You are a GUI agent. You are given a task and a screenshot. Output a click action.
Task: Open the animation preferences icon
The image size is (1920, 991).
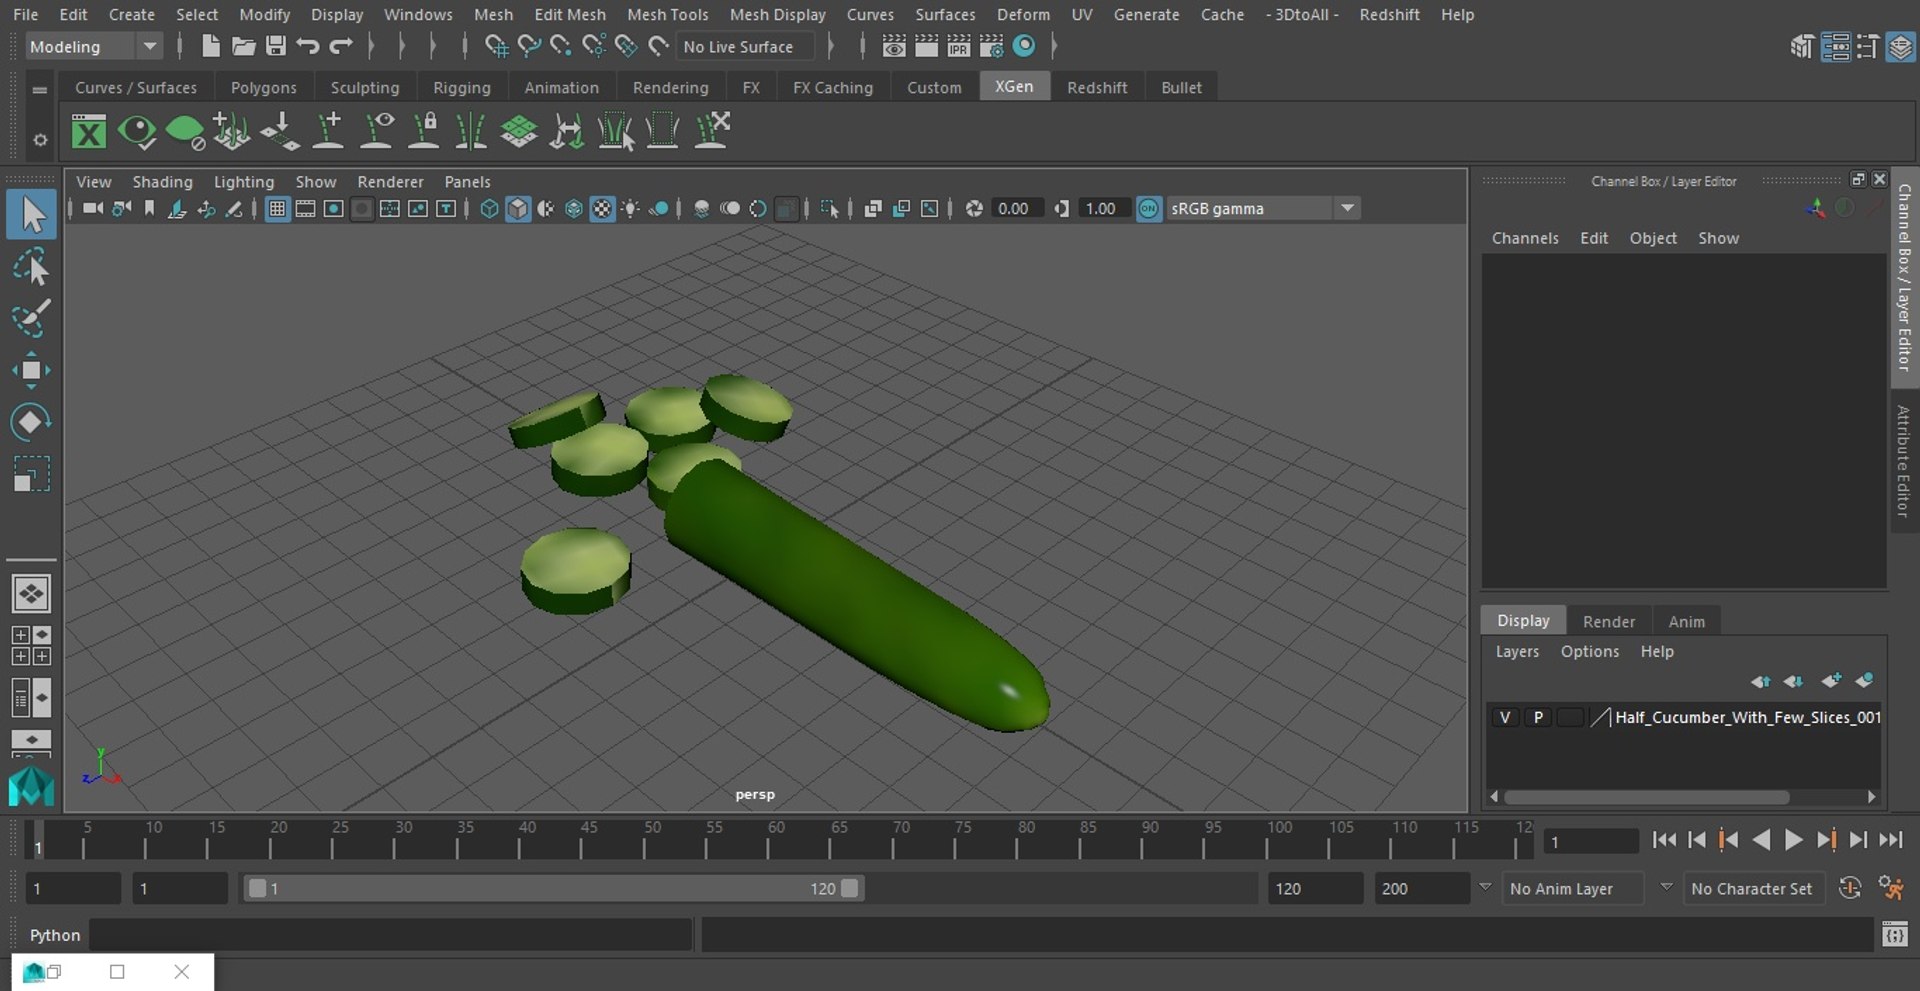1891,888
